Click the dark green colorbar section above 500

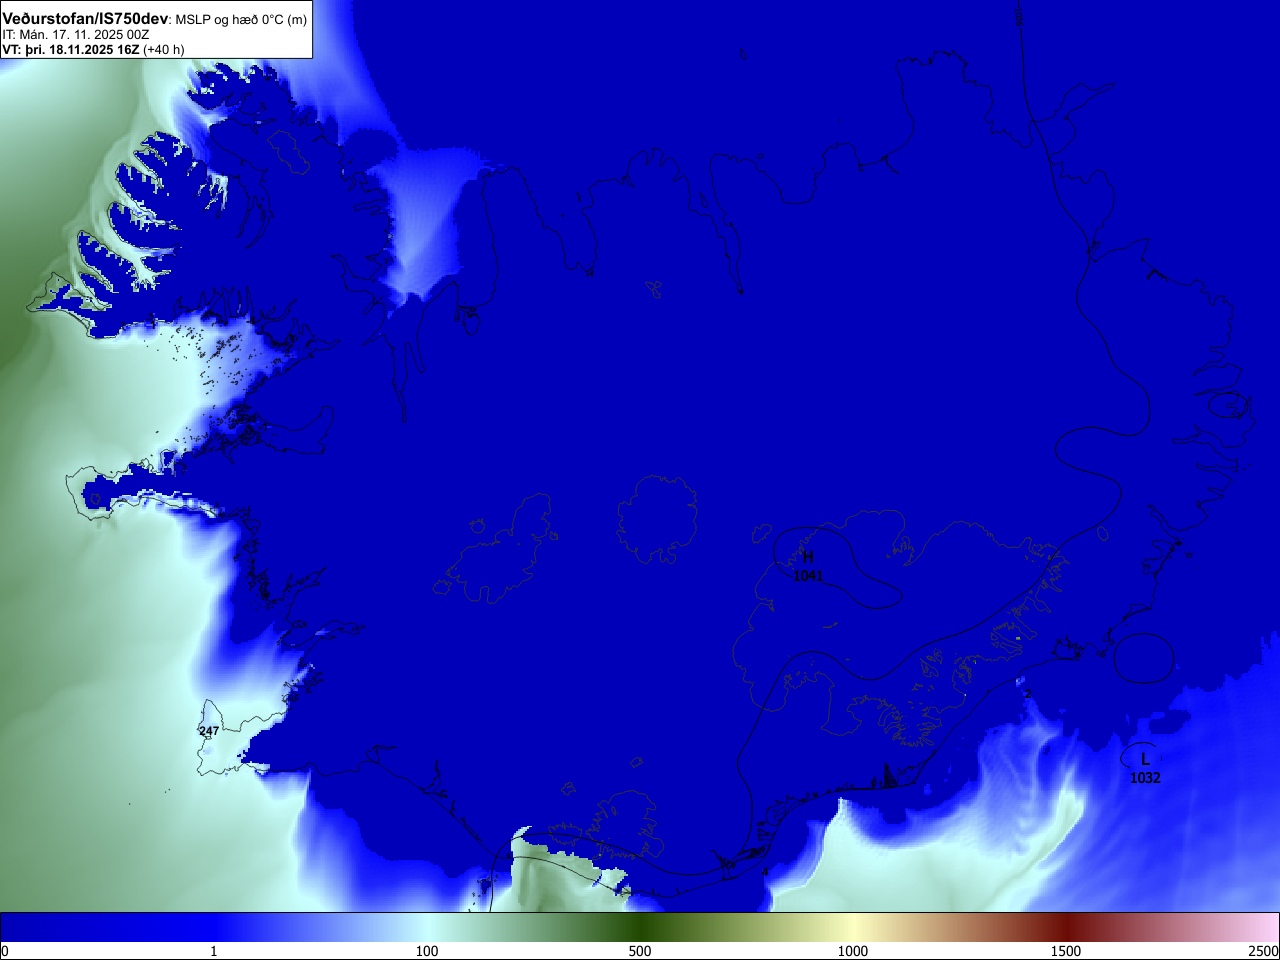coord(640,927)
